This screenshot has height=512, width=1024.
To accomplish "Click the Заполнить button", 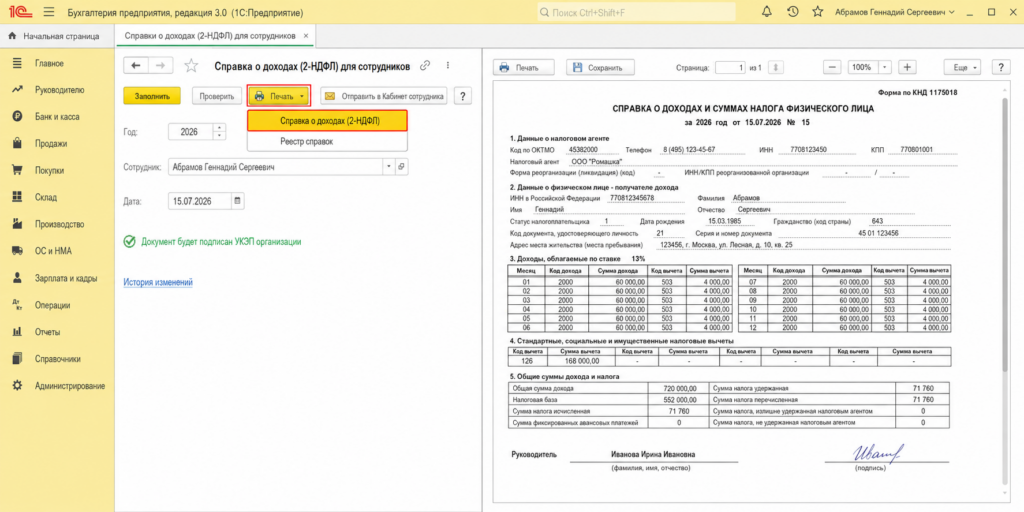I will click(152, 96).
